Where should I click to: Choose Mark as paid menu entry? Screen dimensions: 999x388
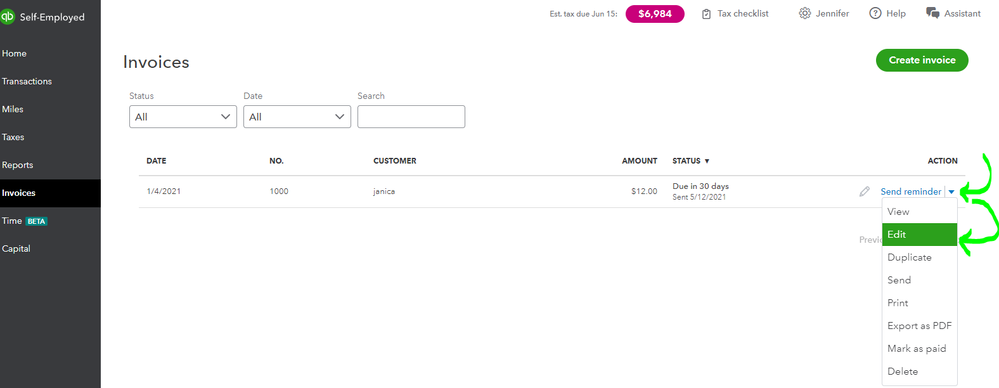point(919,349)
